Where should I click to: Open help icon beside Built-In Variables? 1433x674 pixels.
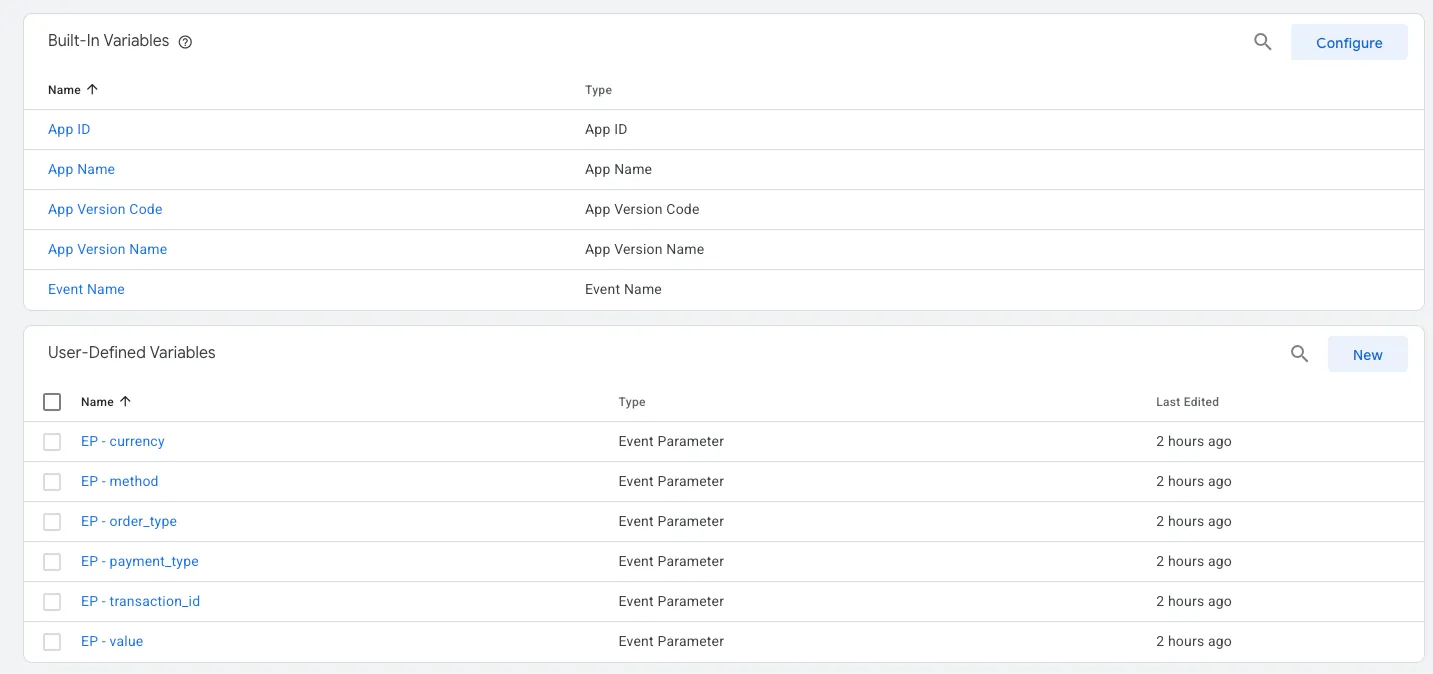185,42
